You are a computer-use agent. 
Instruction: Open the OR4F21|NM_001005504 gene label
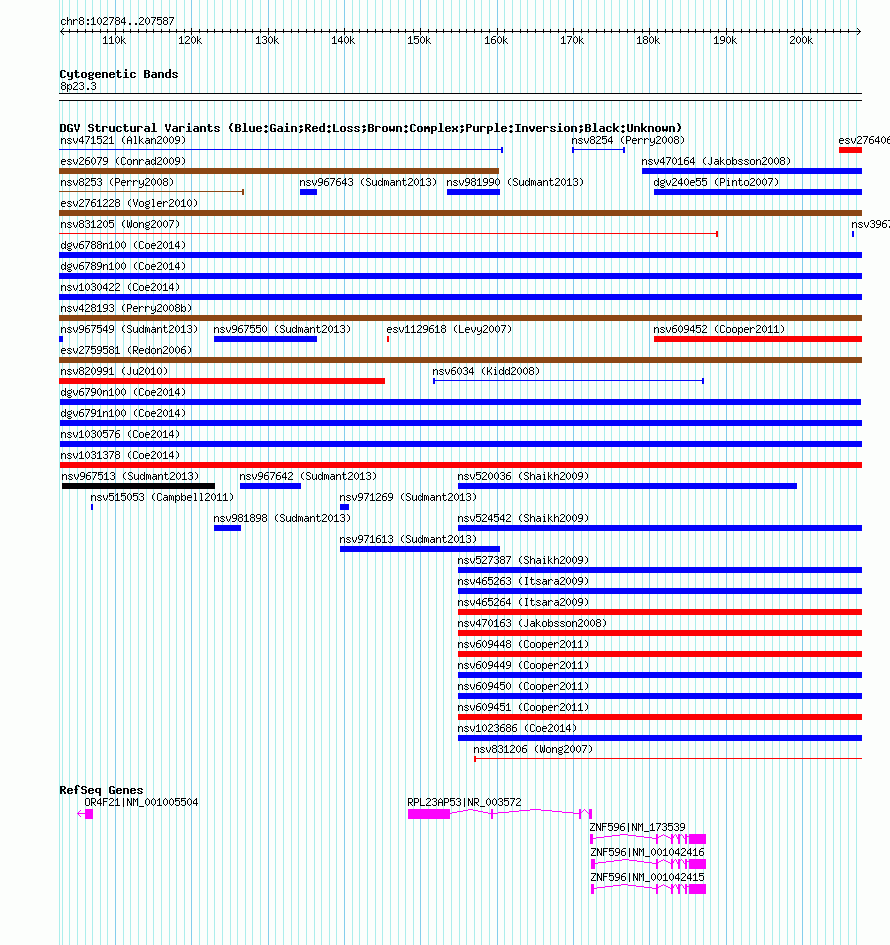click(x=141, y=803)
